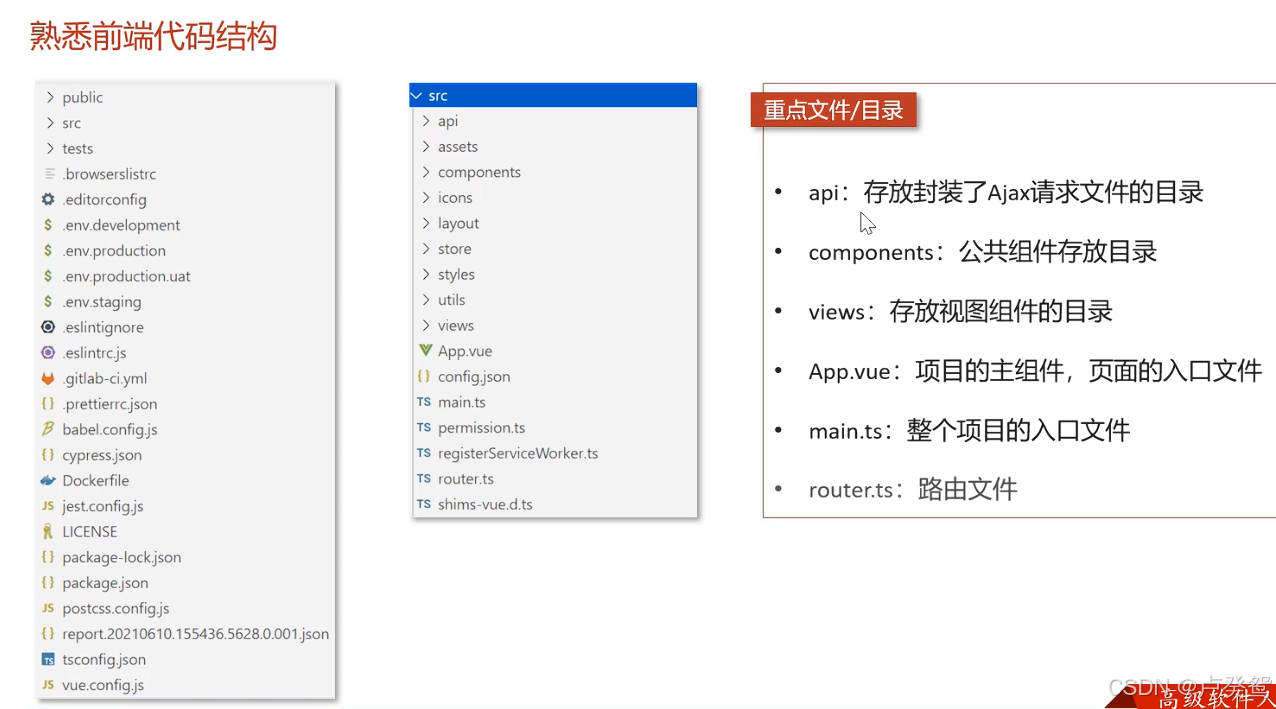This screenshot has width=1276, height=709.
Task: Click the braces icon beside .prettierrc.json
Action: pos(48,404)
